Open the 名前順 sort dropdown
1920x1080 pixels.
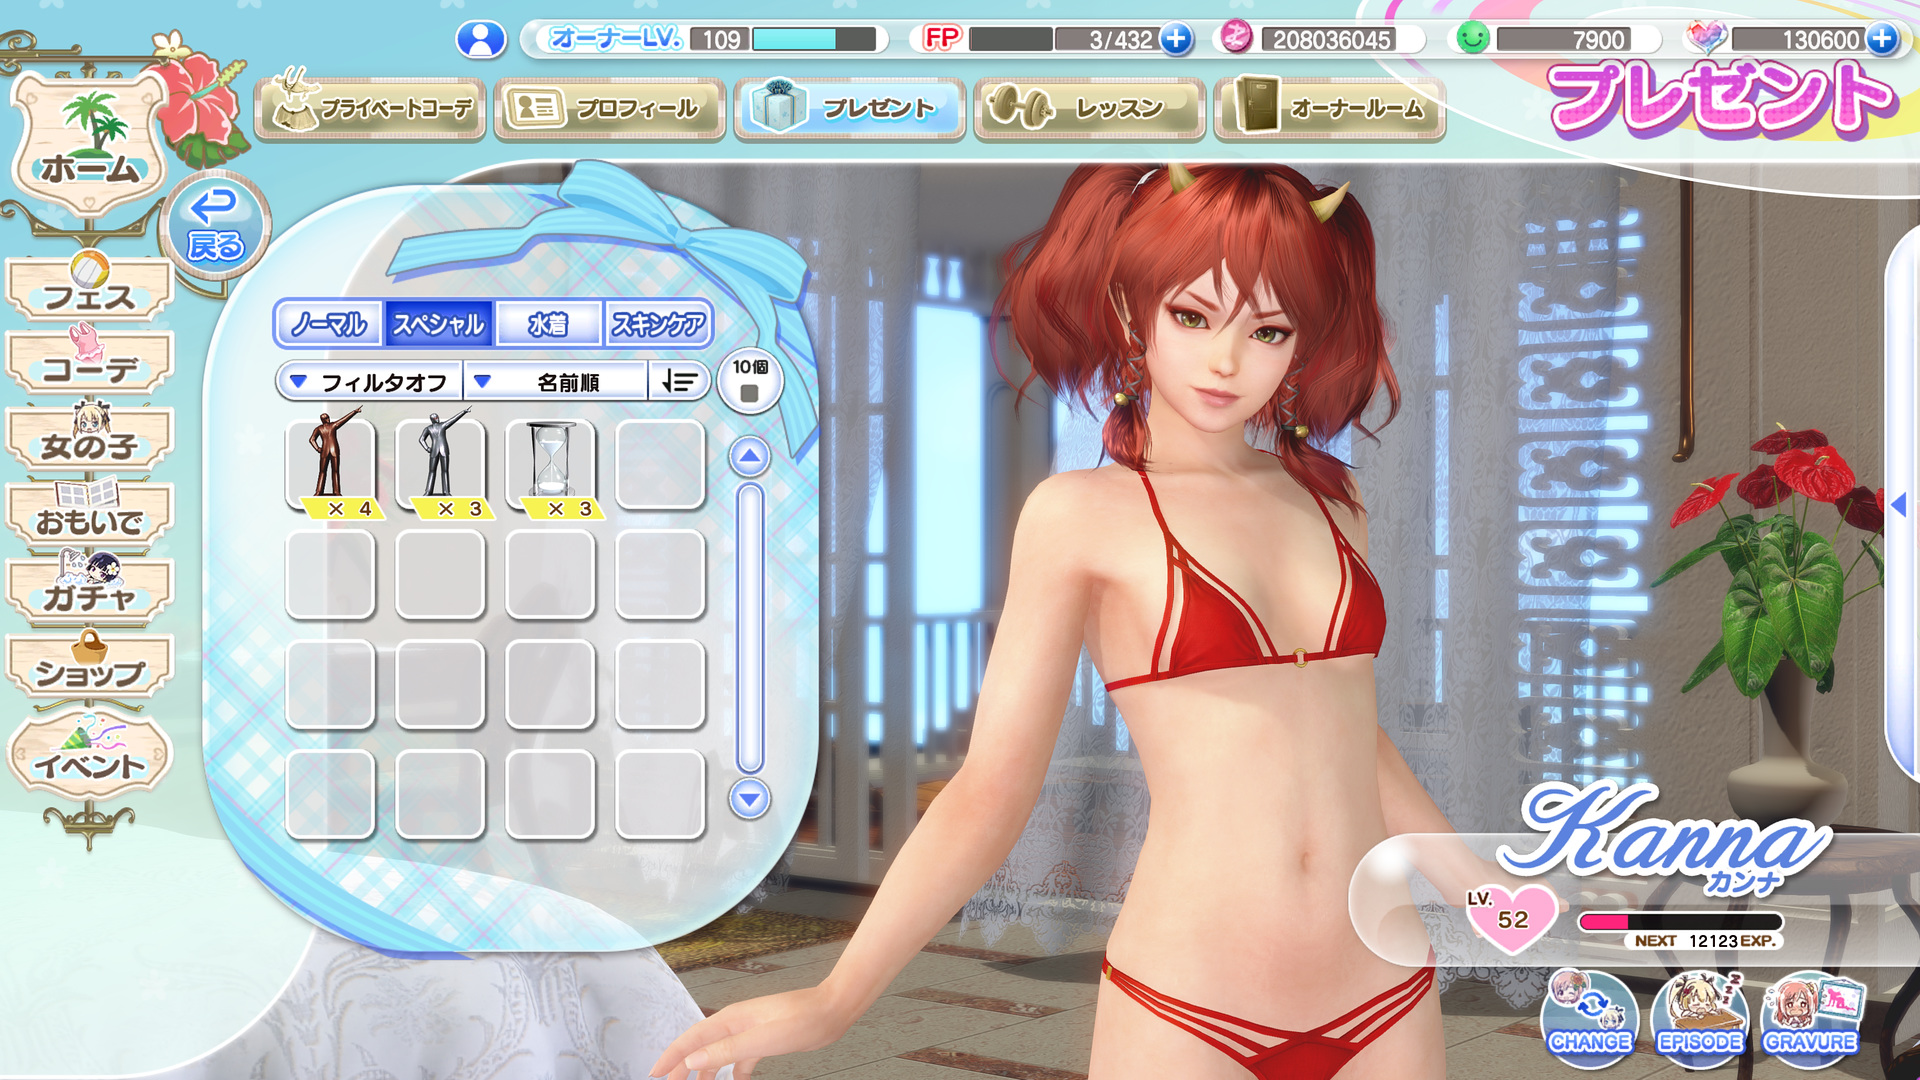click(x=556, y=382)
